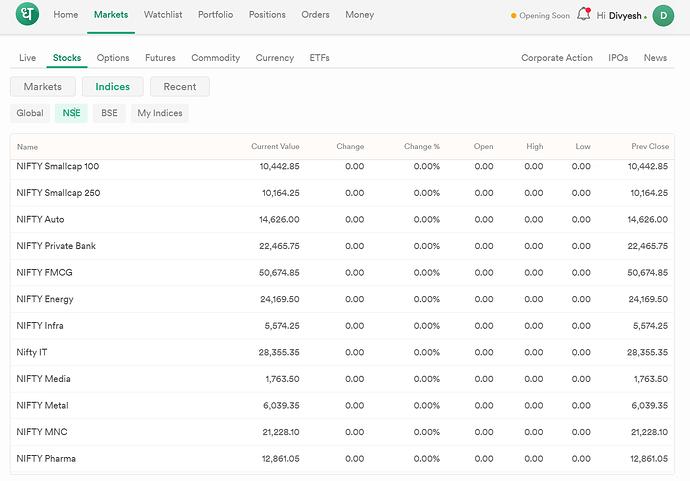Click the Markets filter button
Screen dimensions: 690x481
click(x=43, y=87)
